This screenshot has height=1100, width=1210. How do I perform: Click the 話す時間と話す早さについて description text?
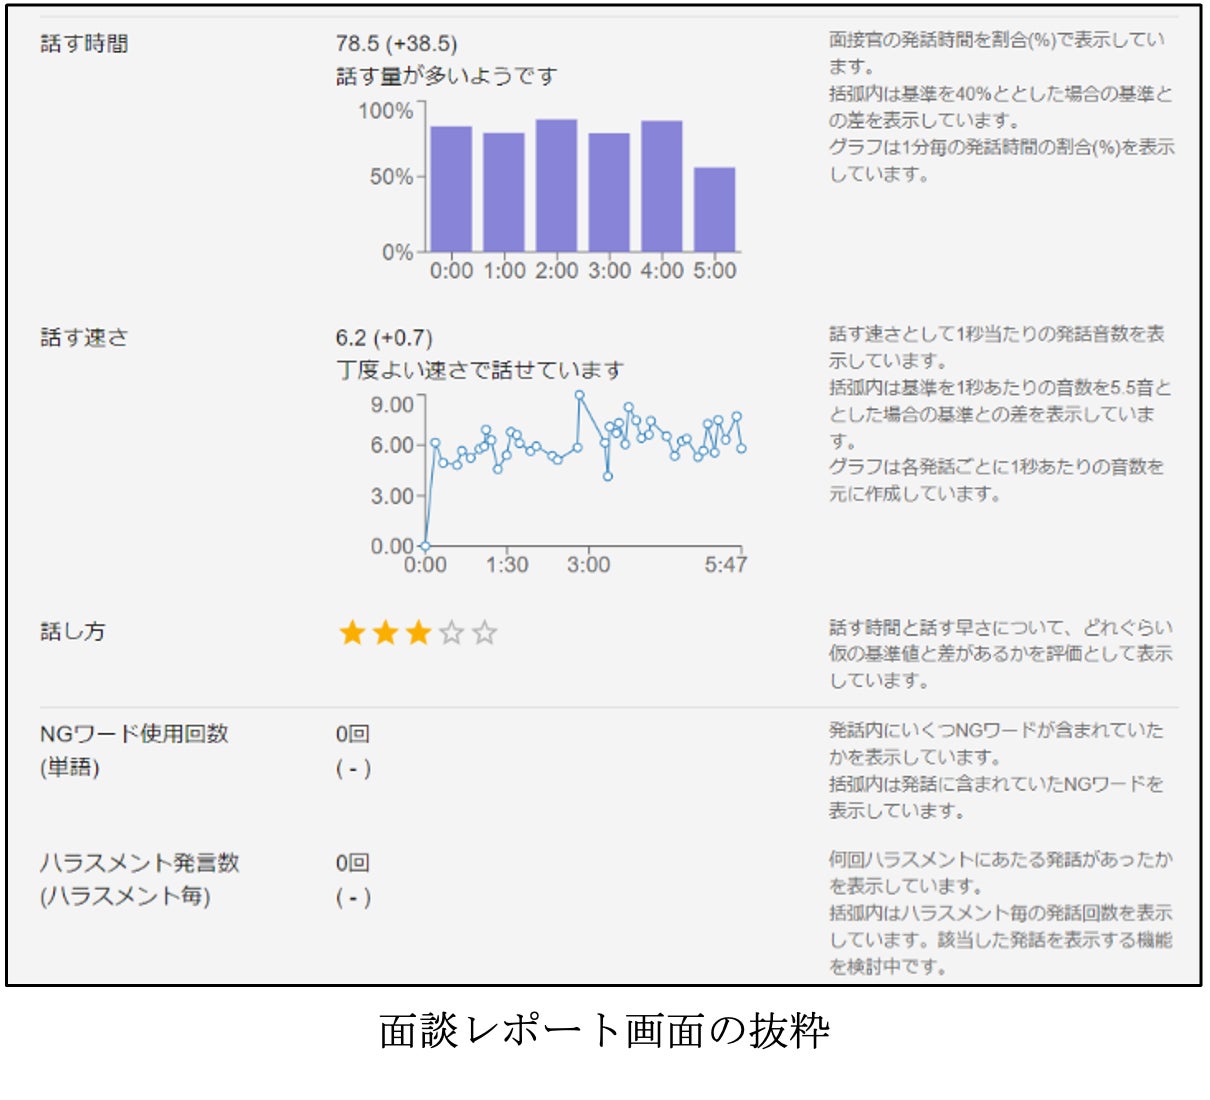(1001, 654)
